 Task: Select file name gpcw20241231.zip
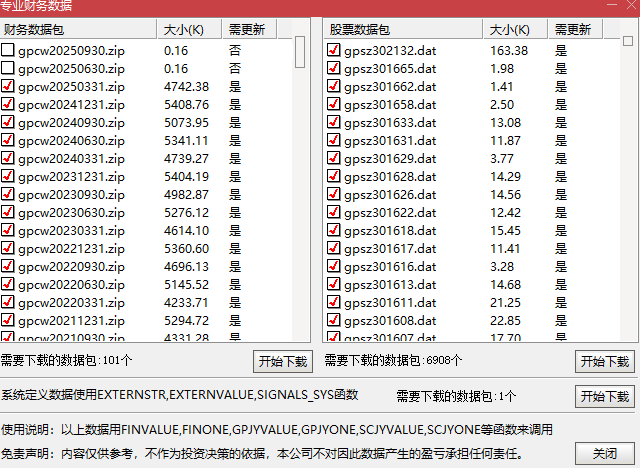click(71, 104)
